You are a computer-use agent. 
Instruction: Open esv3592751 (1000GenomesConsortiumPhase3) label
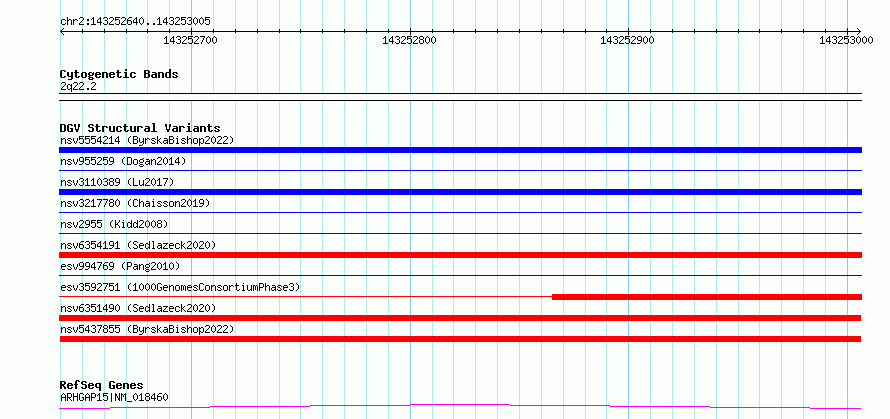pyautogui.click(x=180, y=287)
